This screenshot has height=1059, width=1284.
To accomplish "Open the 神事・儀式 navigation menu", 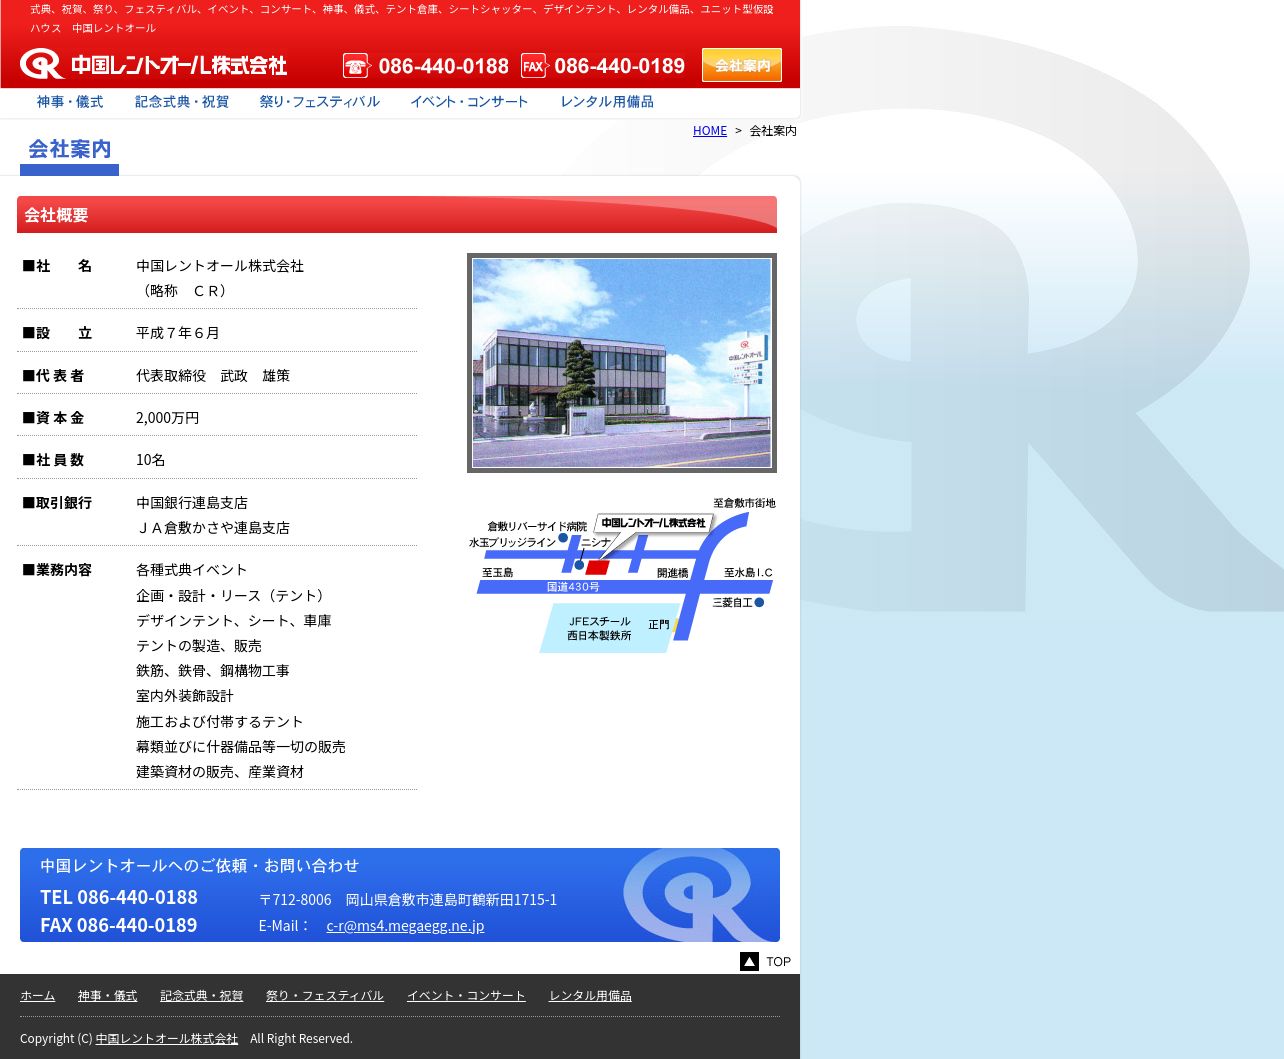I will point(70,102).
